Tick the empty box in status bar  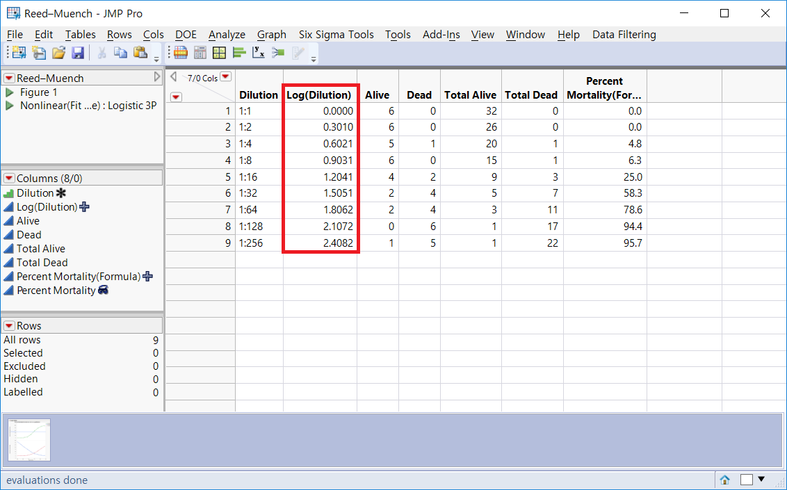(x=747, y=480)
